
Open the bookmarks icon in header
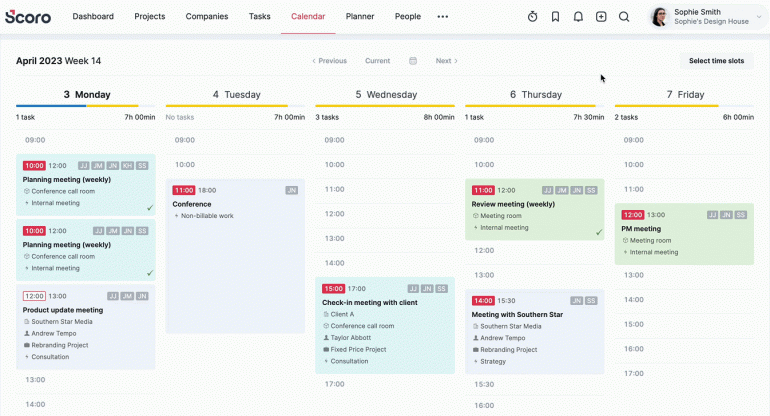point(555,17)
